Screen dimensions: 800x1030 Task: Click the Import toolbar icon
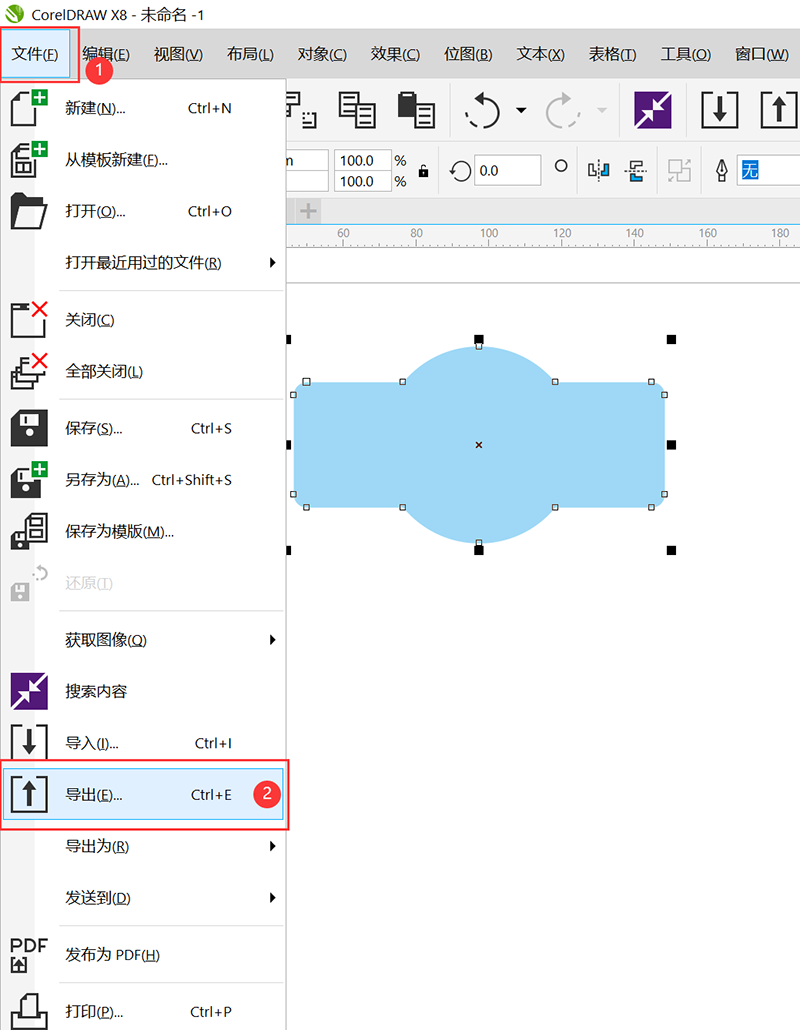719,110
